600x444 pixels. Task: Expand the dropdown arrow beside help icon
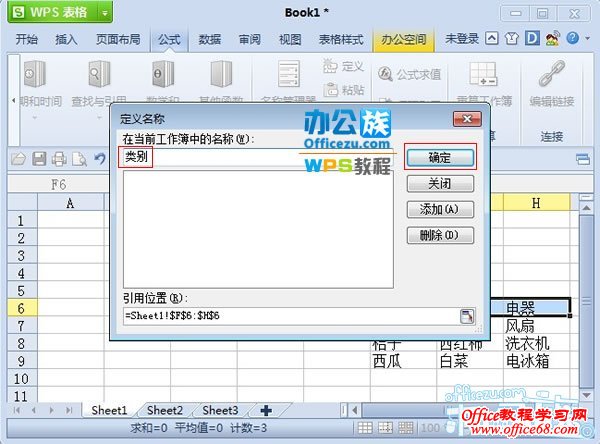(x=588, y=39)
